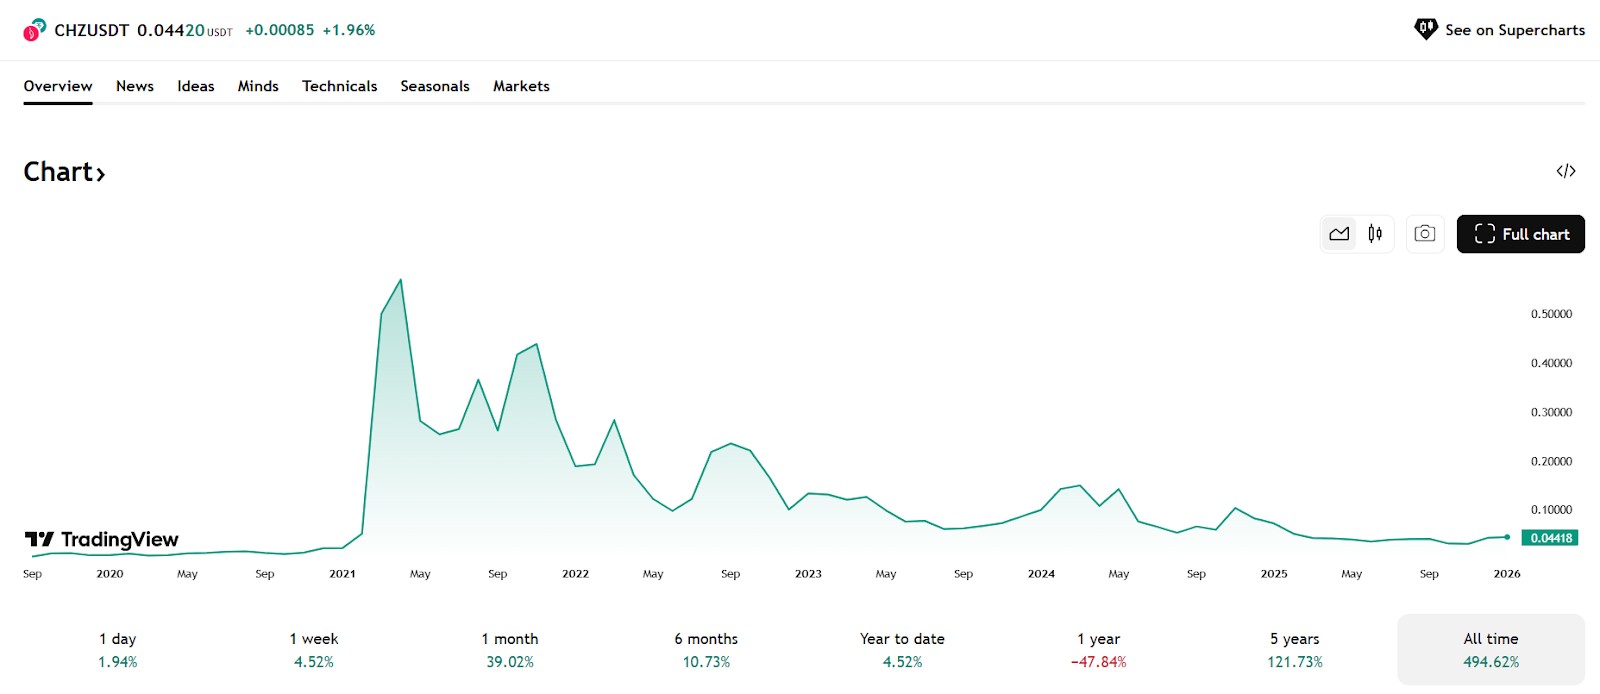This screenshot has width=1600, height=694.
Task: Switch to the News tab
Action: click(x=135, y=86)
